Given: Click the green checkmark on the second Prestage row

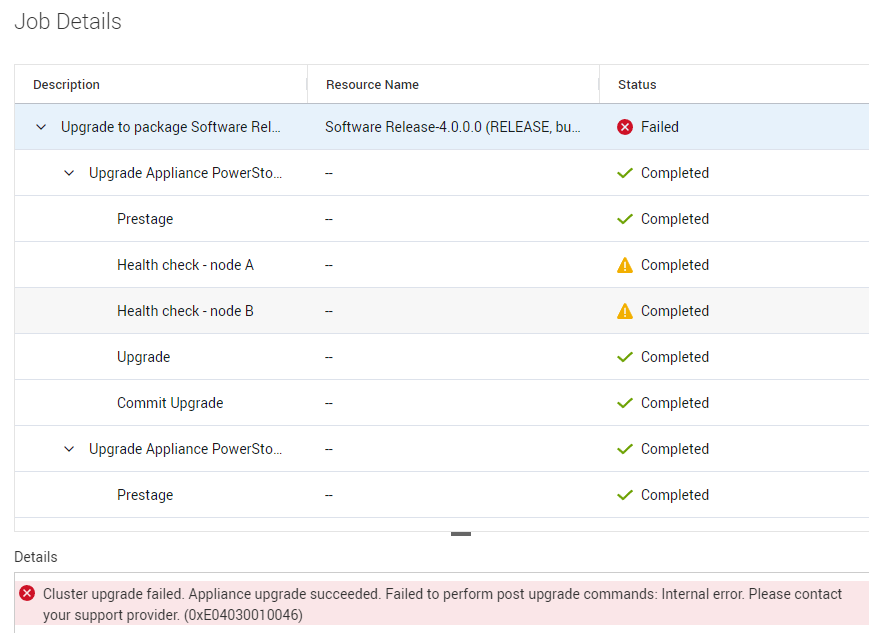Looking at the screenshot, I should 624,494.
